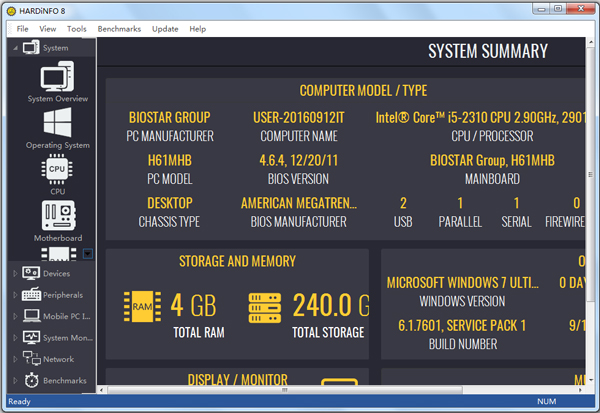The image size is (600, 413).
Task: Click the Update menu item
Action: (165, 29)
